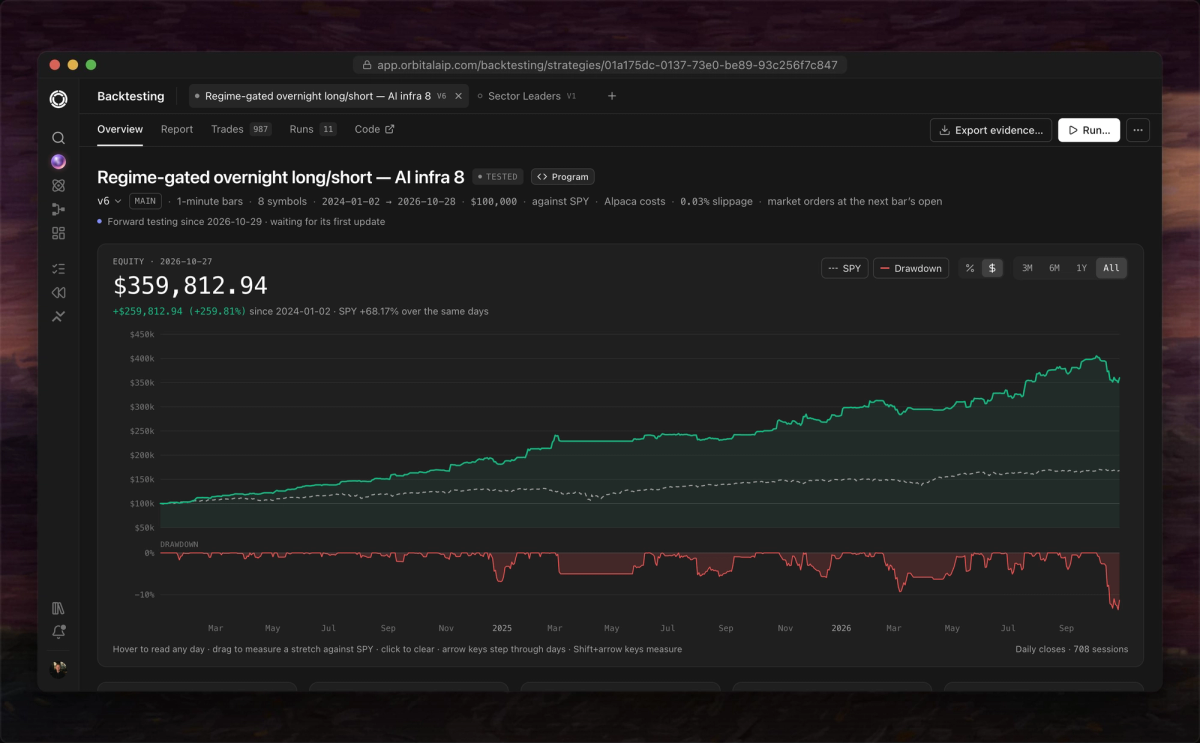Screen dimensions: 1200x743
Task: Click the $359,812.94 equity value
Action: coord(190,286)
